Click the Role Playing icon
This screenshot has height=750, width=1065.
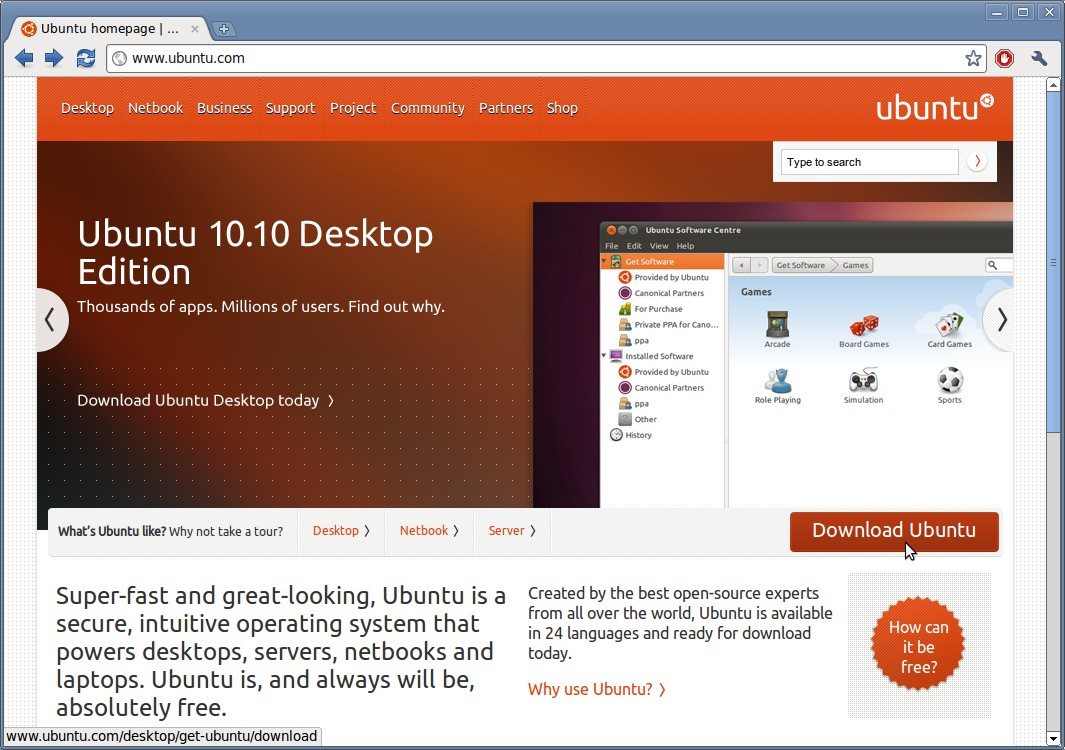coord(778,381)
